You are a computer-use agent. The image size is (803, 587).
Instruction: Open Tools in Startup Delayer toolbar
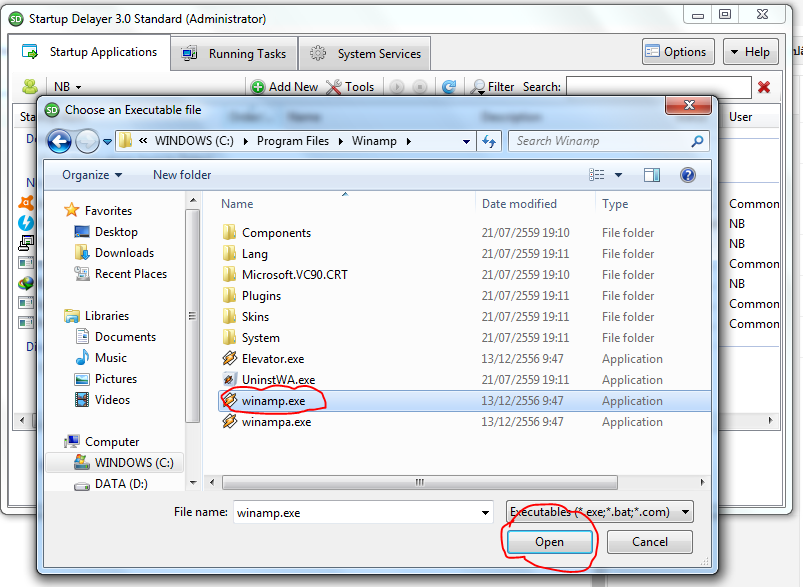pyautogui.click(x=350, y=87)
